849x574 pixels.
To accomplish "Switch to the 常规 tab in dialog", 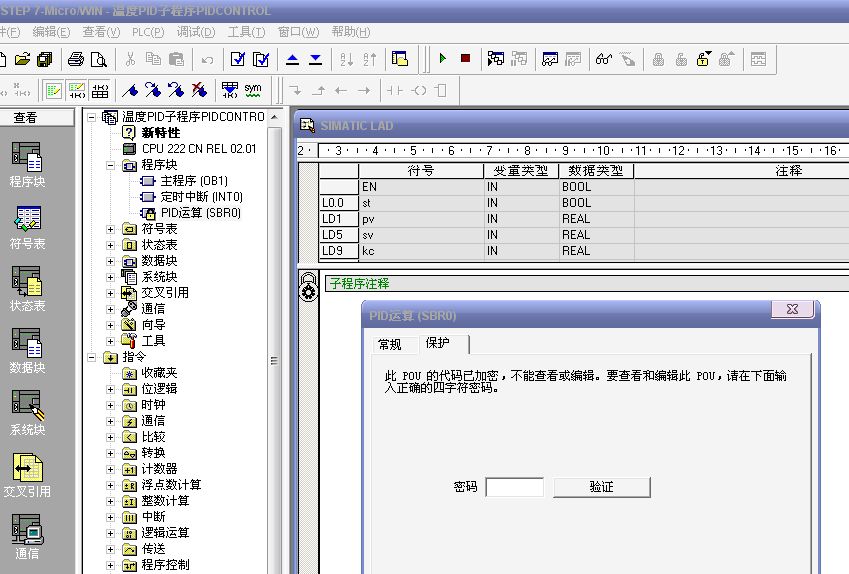I will coord(389,344).
